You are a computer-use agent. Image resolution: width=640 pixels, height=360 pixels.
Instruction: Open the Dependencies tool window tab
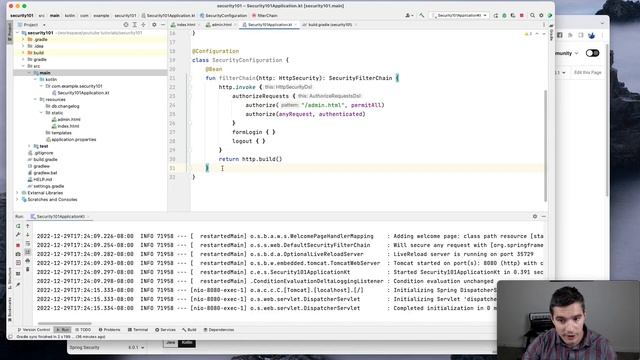219,329
